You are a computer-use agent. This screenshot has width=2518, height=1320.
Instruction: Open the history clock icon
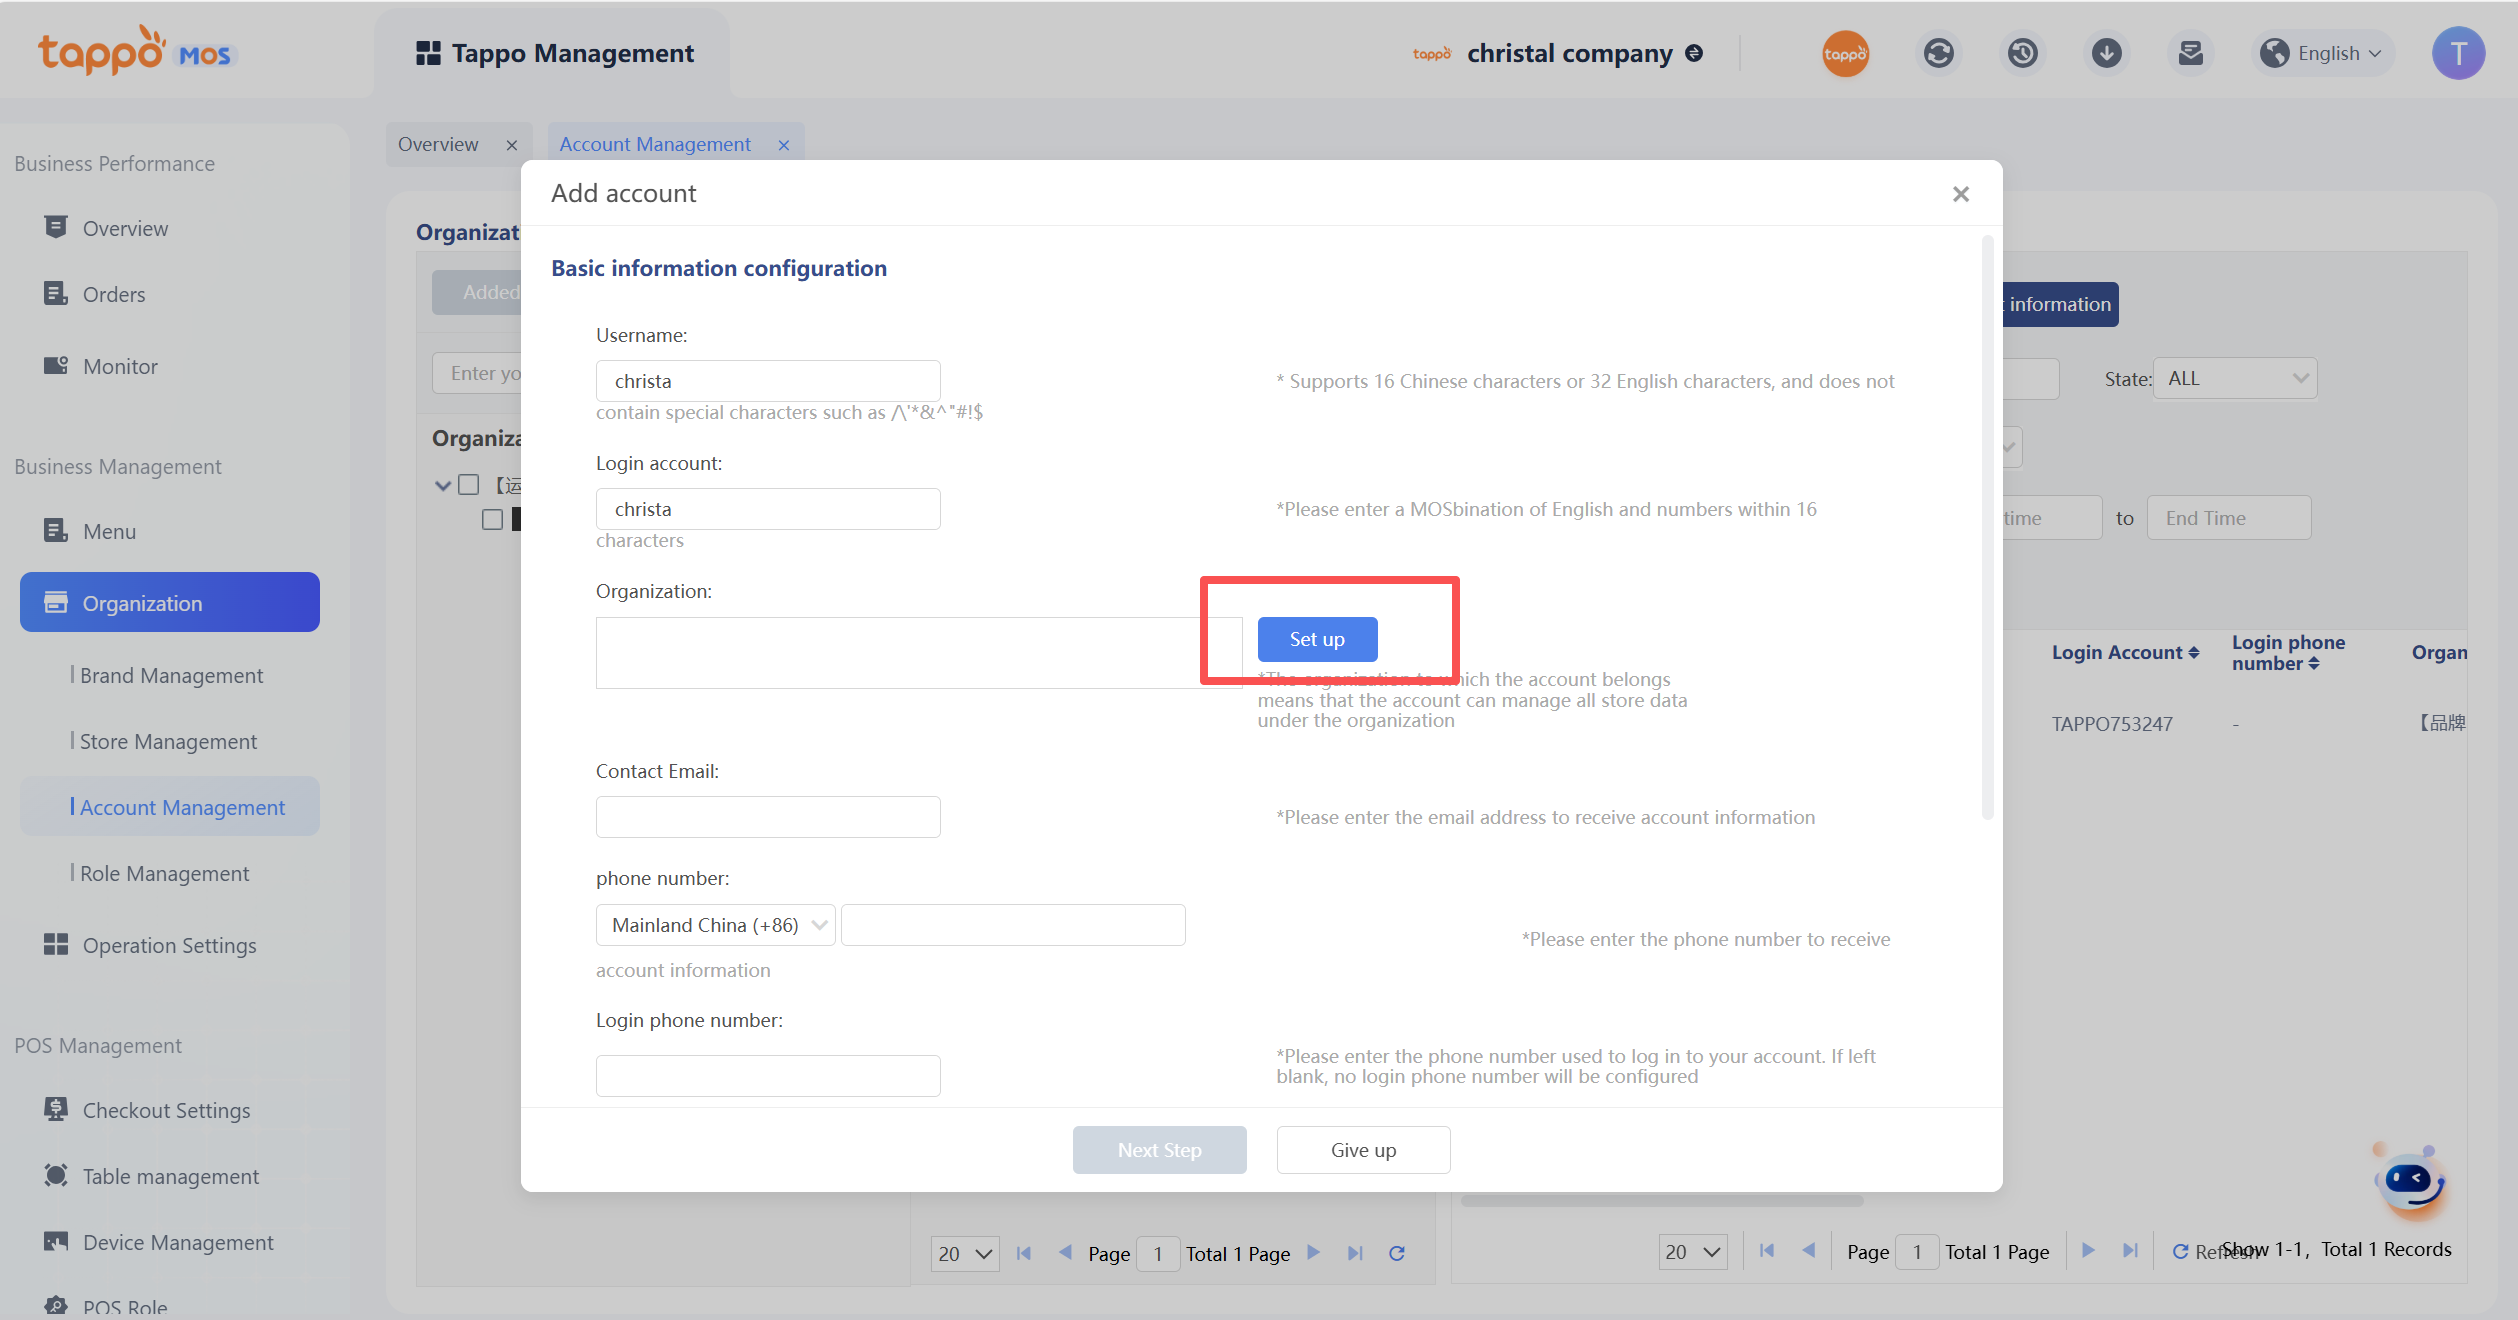click(2022, 53)
